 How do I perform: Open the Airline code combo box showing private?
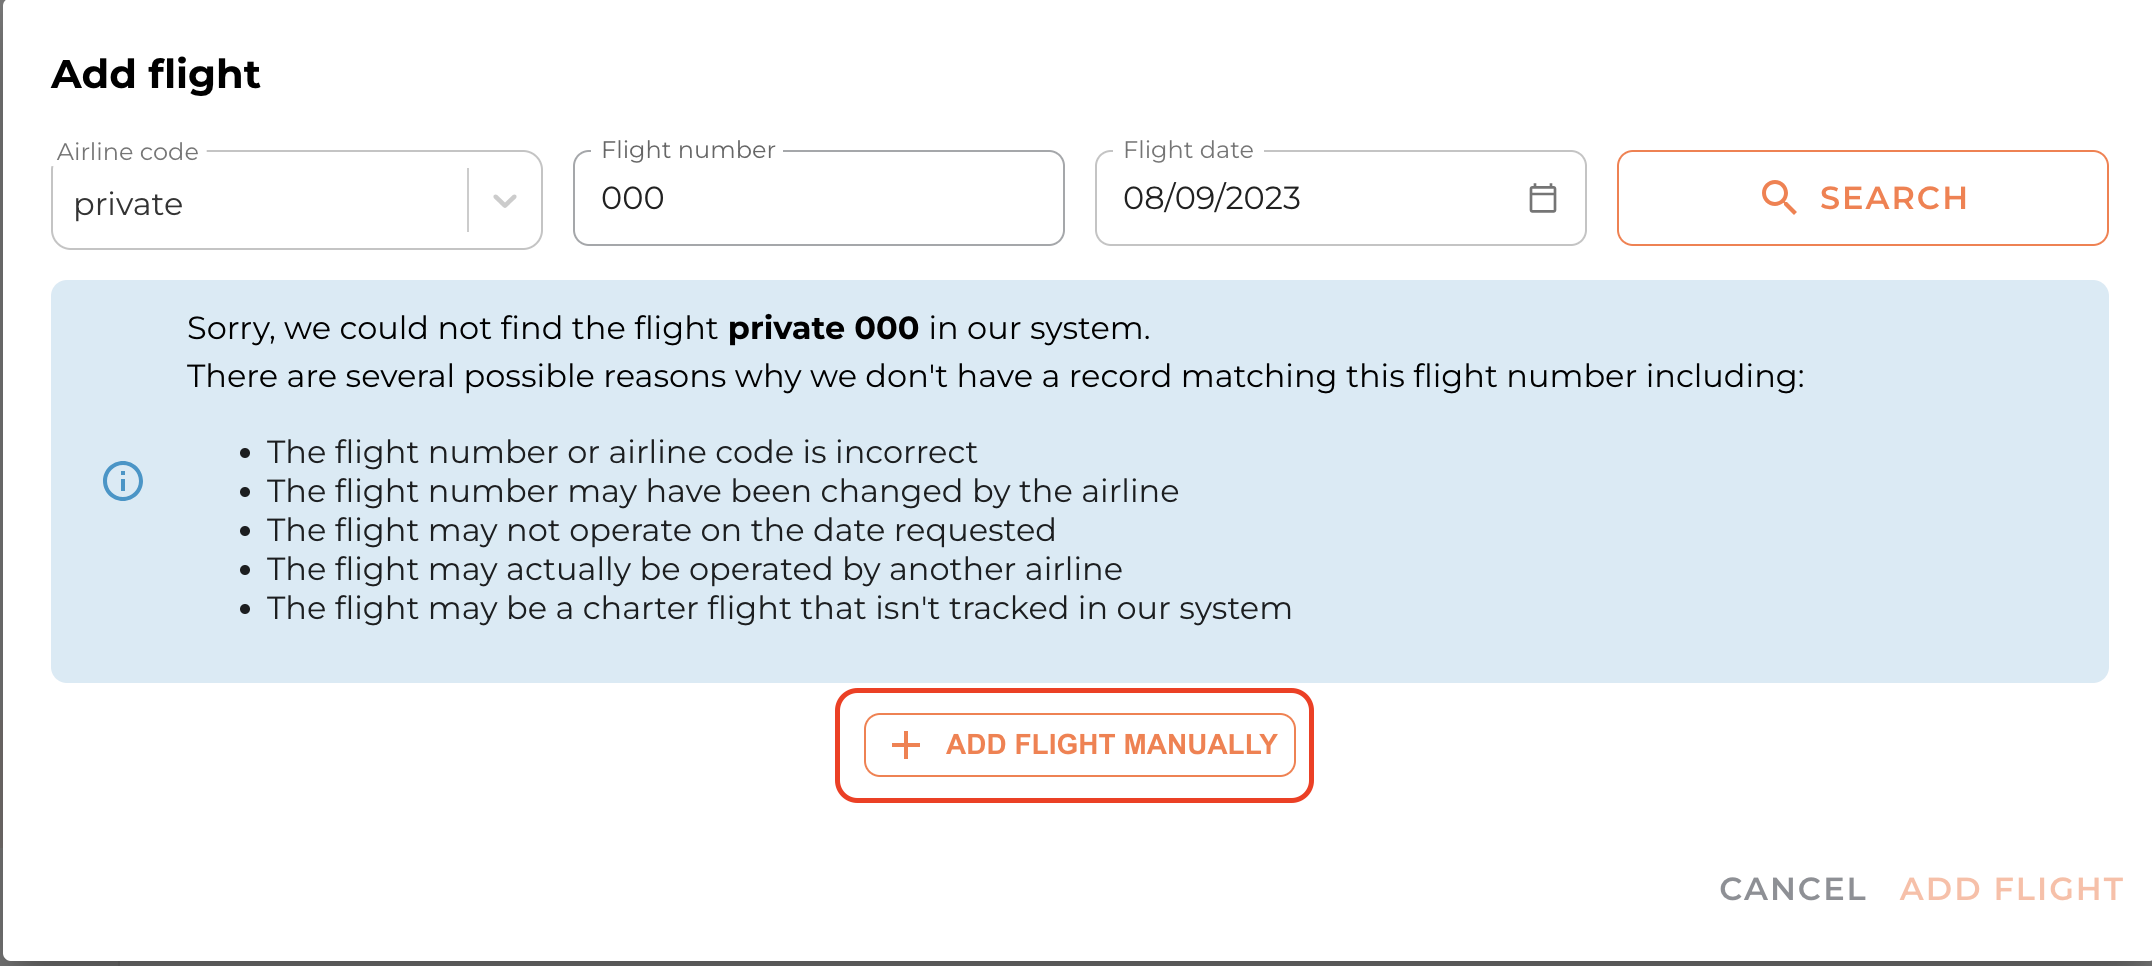tap(260, 203)
